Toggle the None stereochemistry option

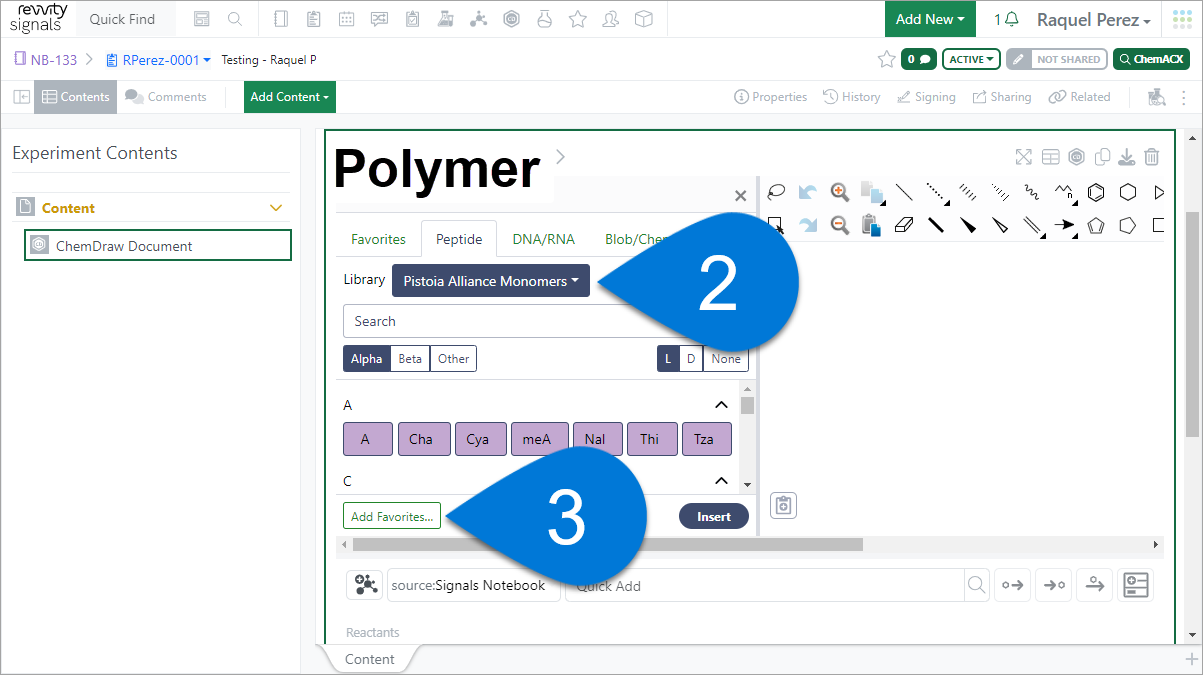coord(726,359)
